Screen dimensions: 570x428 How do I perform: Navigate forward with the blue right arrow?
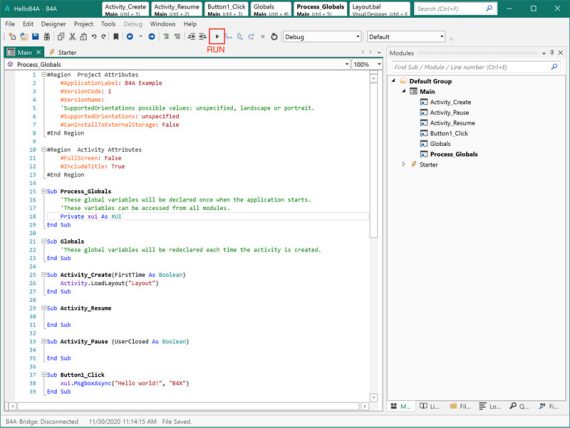[152, 36]
